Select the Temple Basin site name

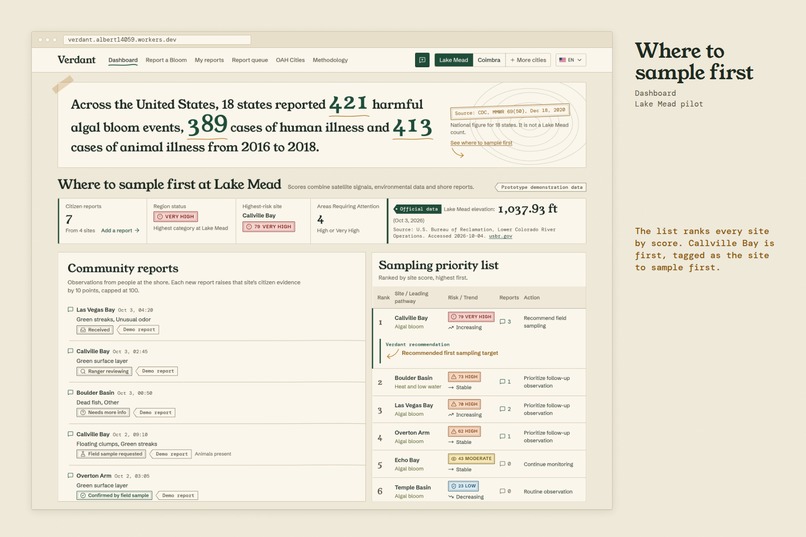coord(413,487)
